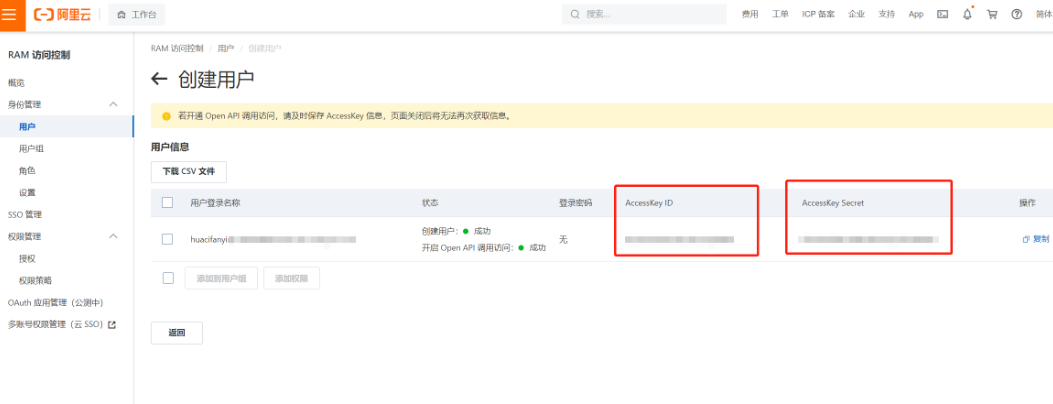The image size is (1053, 404).
Task: Open the orange hamburger menu
Action: tap(9, 15)
